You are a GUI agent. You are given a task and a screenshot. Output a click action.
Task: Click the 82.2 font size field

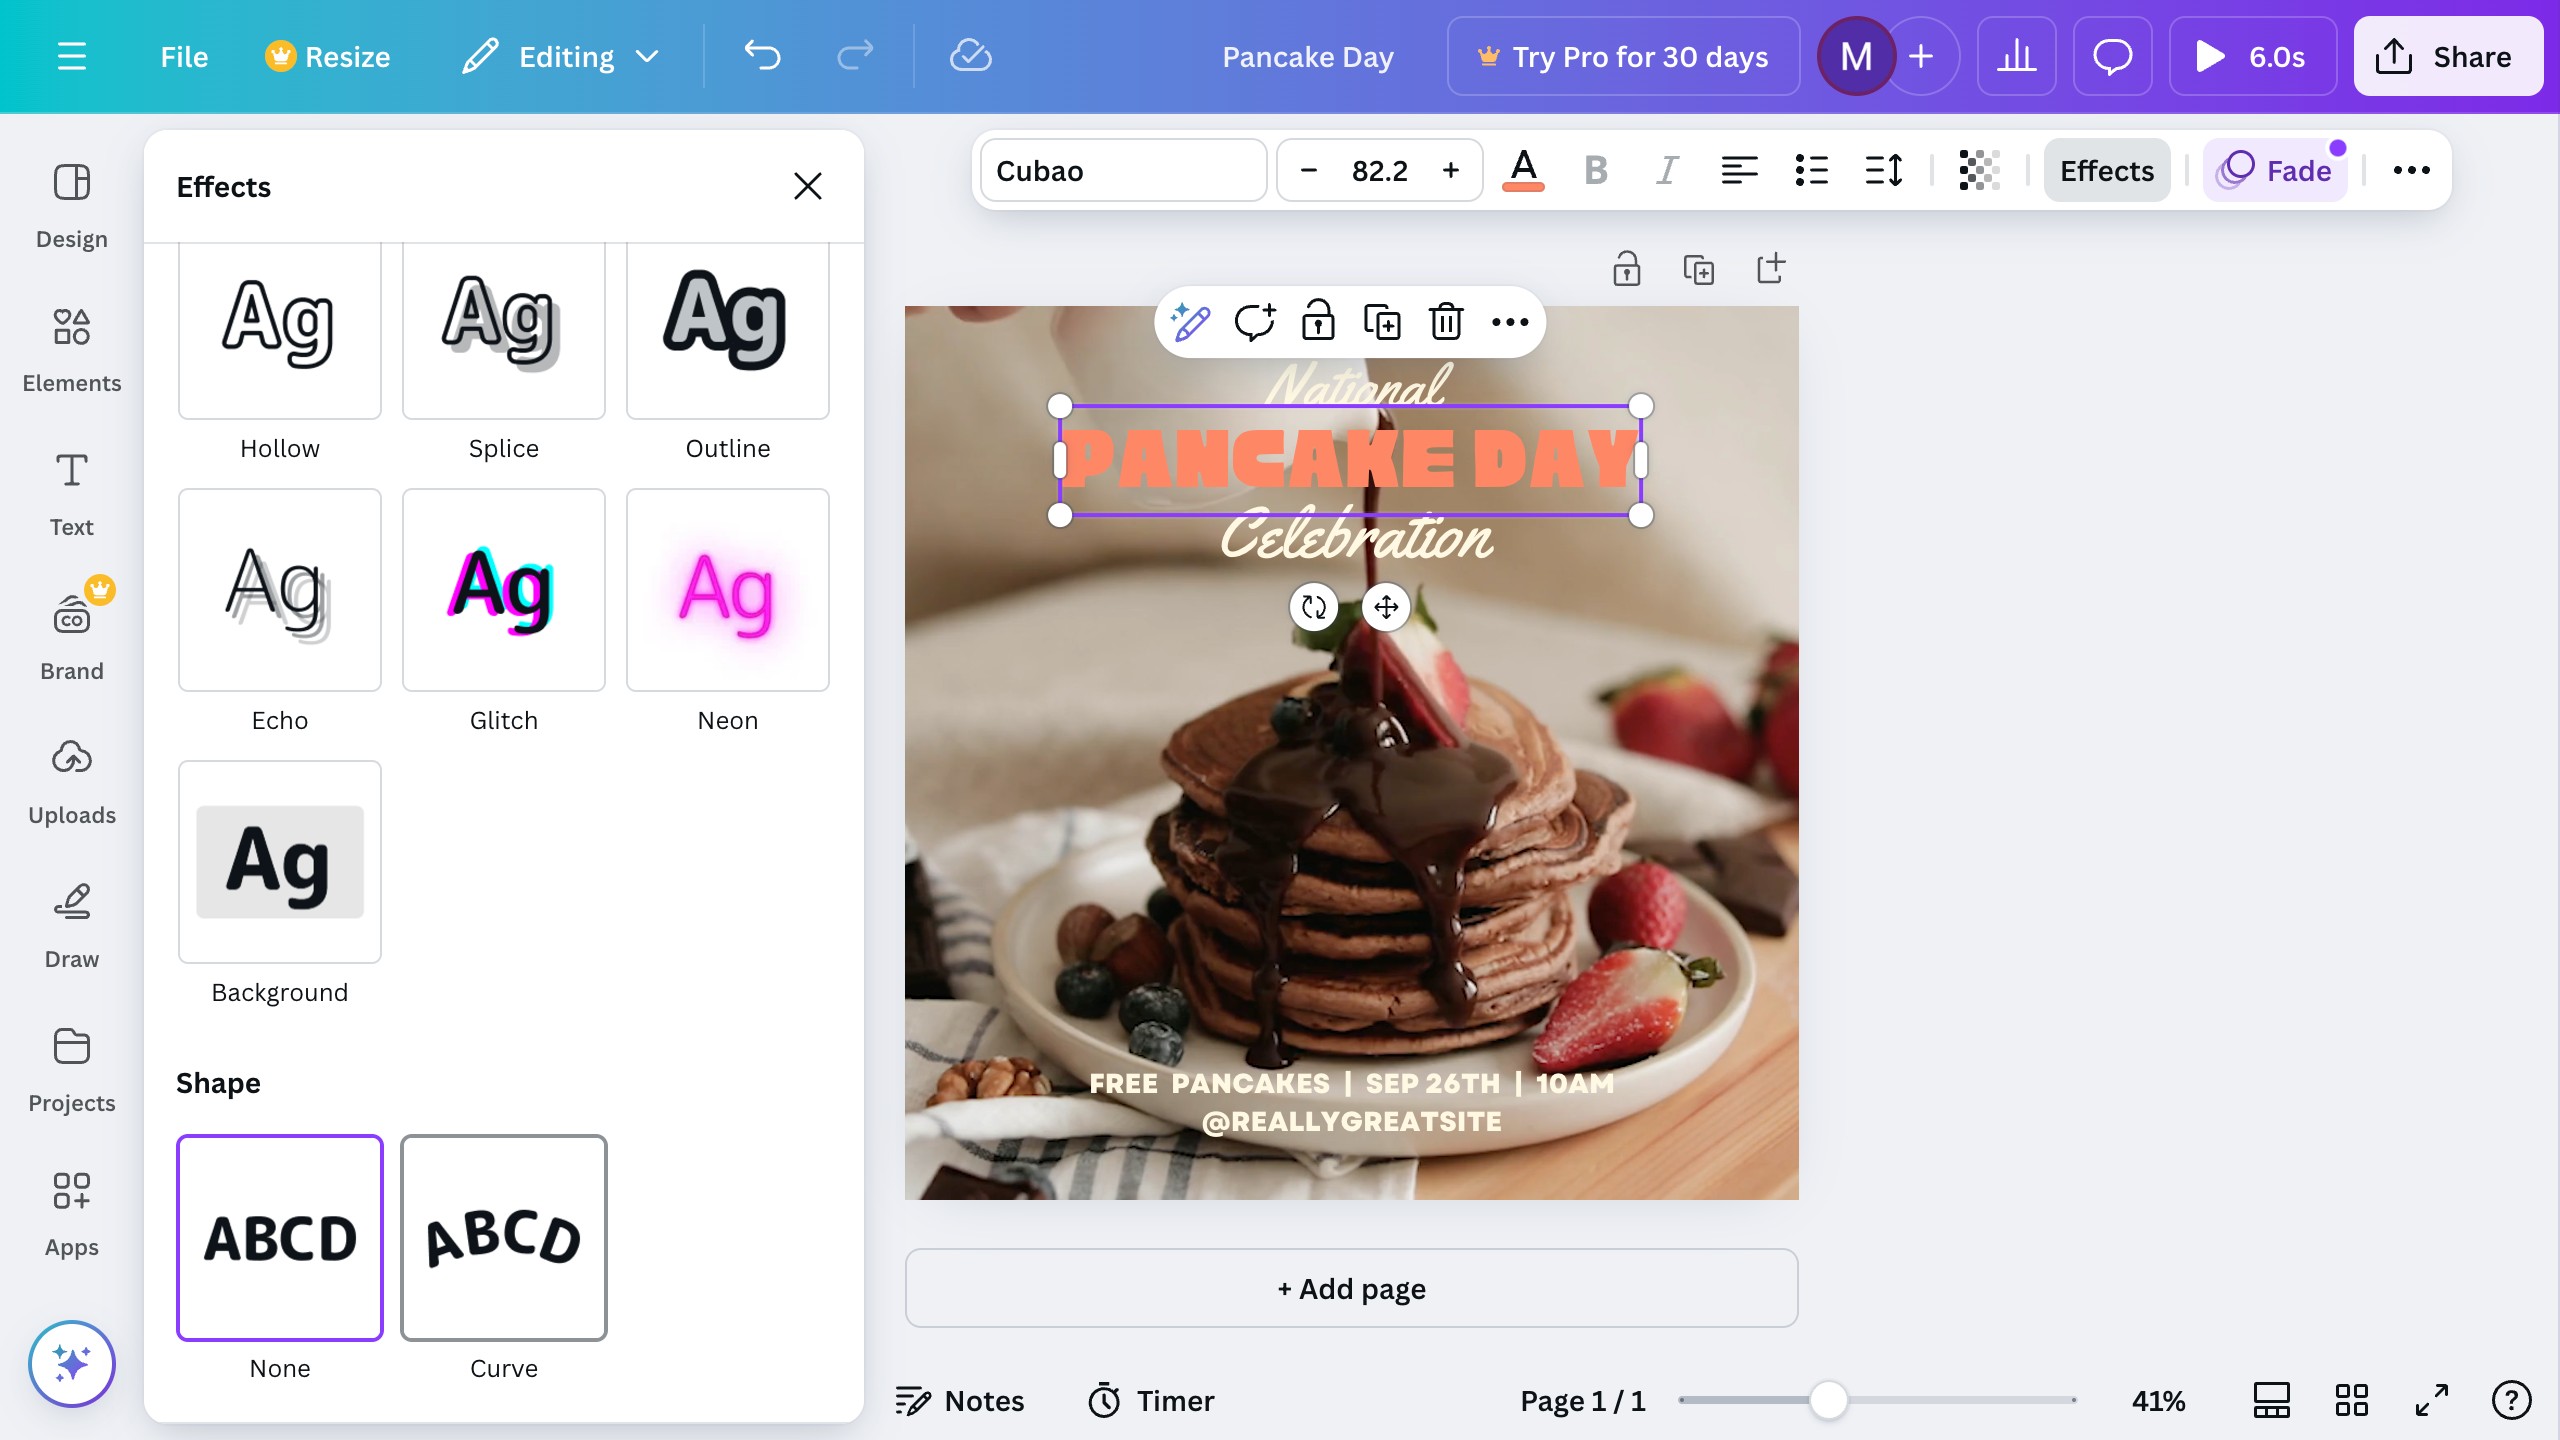1380,171
